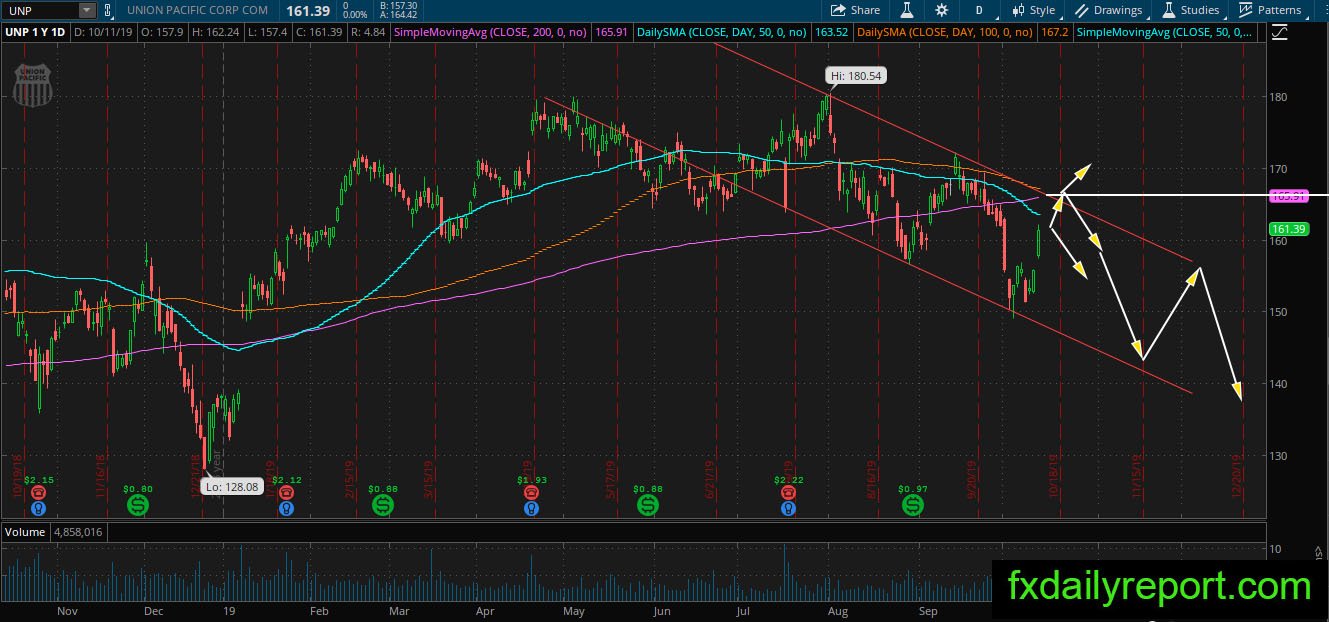
Task: Select the truncated SimpleMovingAvg 50 study label
Action: (1164, 32)
